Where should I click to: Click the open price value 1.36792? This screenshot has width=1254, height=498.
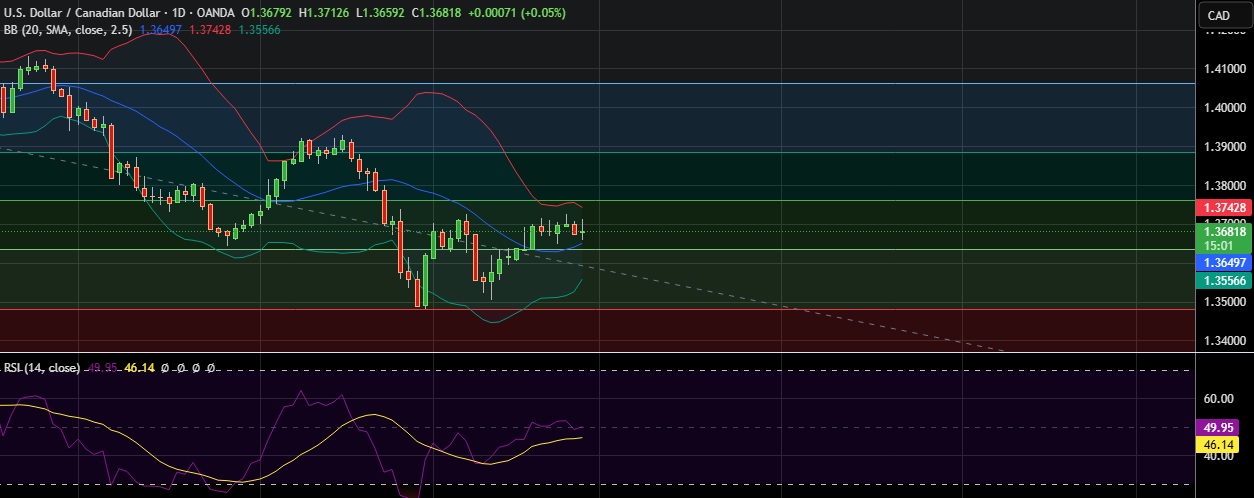[272, 12]
